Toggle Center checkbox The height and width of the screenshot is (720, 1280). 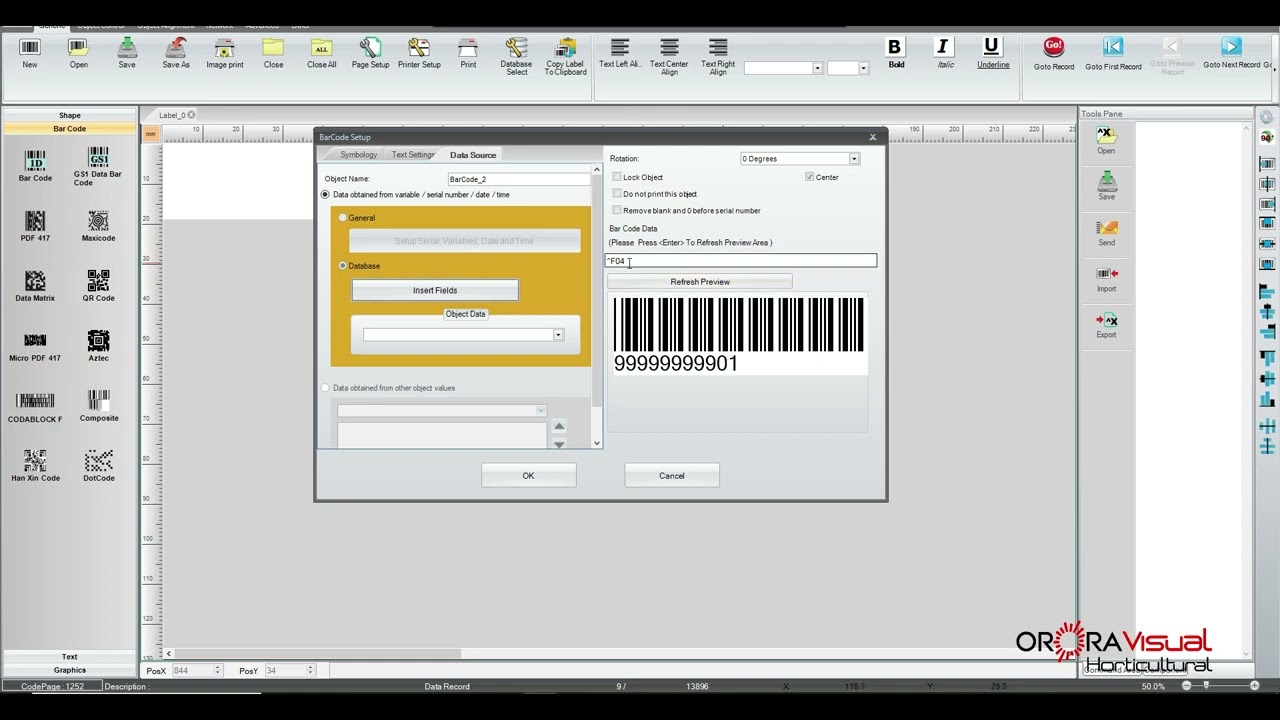[x=809, y=177]
